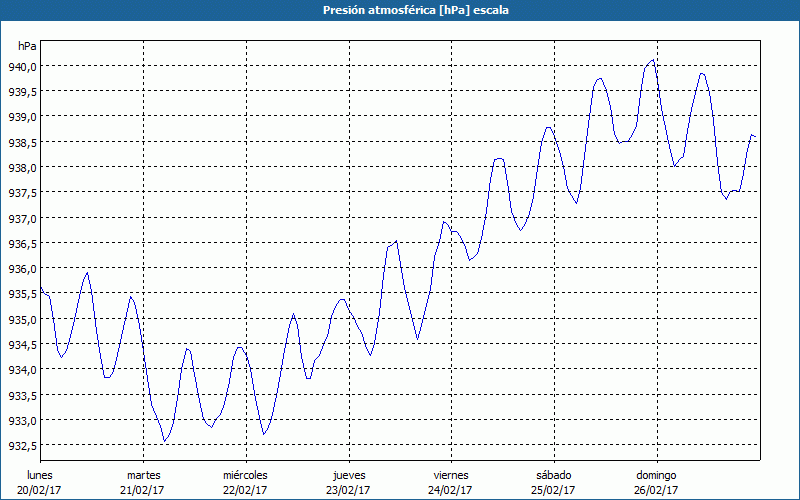This screenshot has width=800, height=500.
Task: Select the 934,0 y-axis value
Action: pyautogui.click(x=22, y=371)
